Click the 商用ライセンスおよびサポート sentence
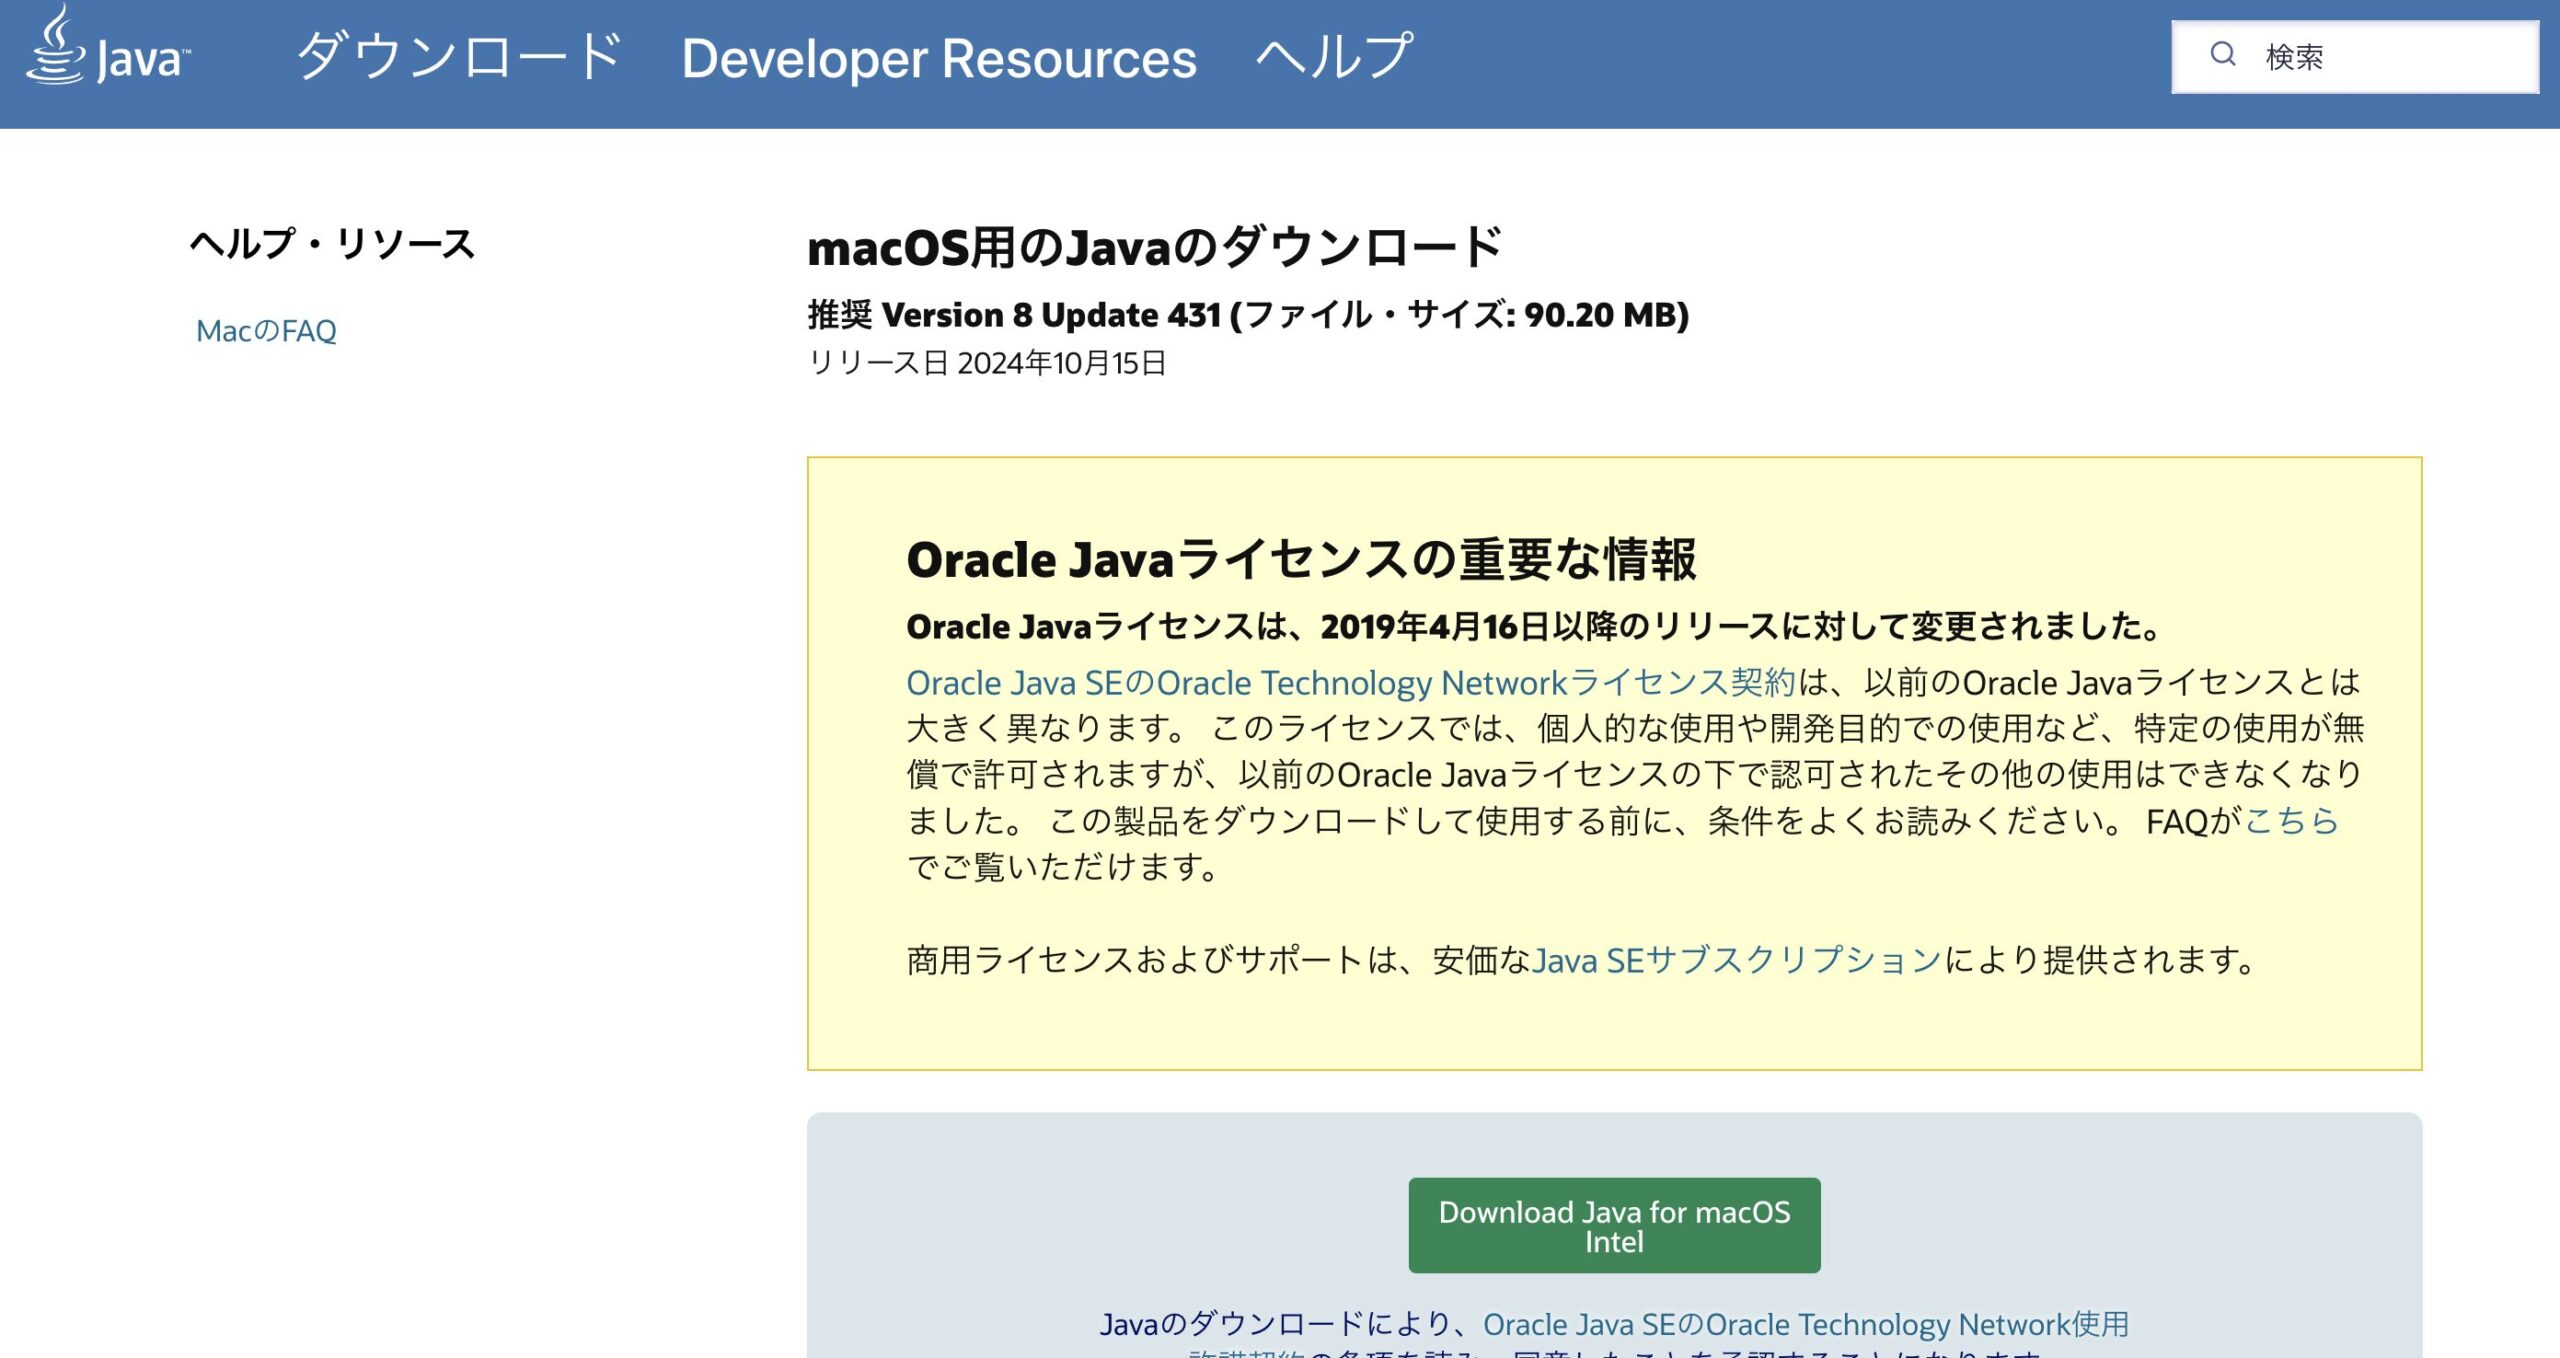 point(1579,960)
